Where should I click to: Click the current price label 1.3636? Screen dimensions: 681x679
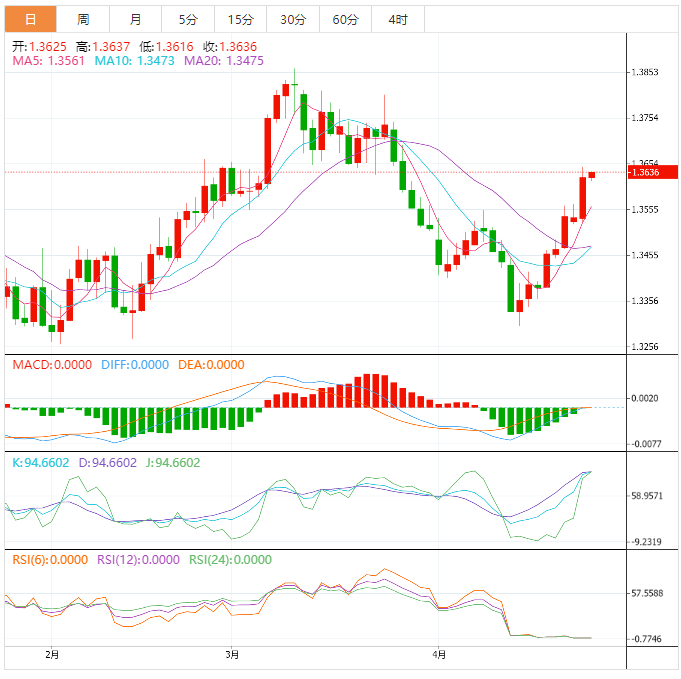(x=653, y=172)
